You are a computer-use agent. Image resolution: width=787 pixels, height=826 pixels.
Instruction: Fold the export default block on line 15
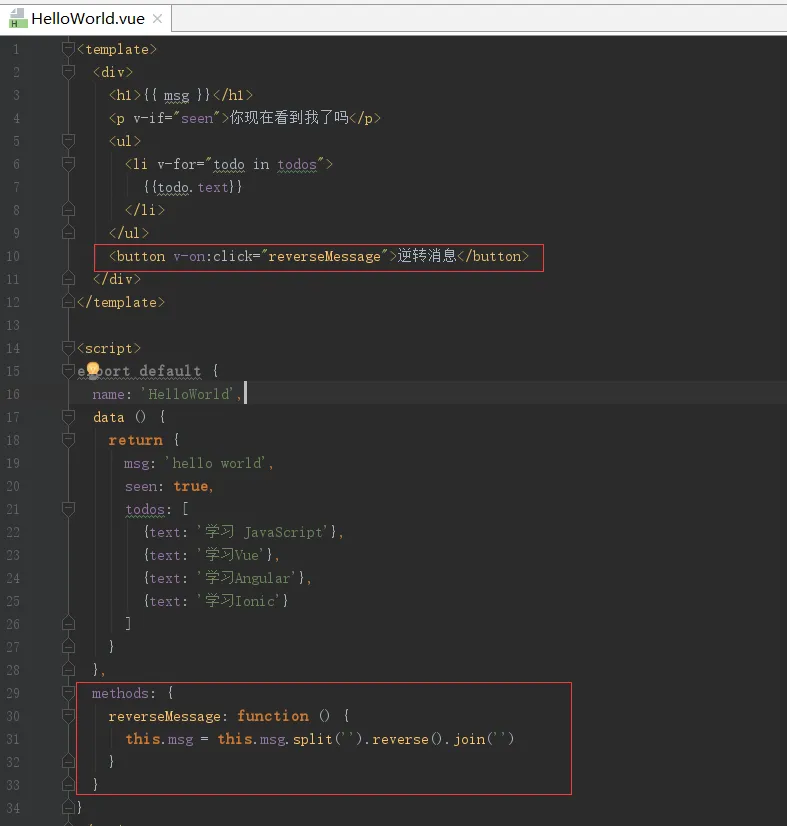click(x=68, y=371)
